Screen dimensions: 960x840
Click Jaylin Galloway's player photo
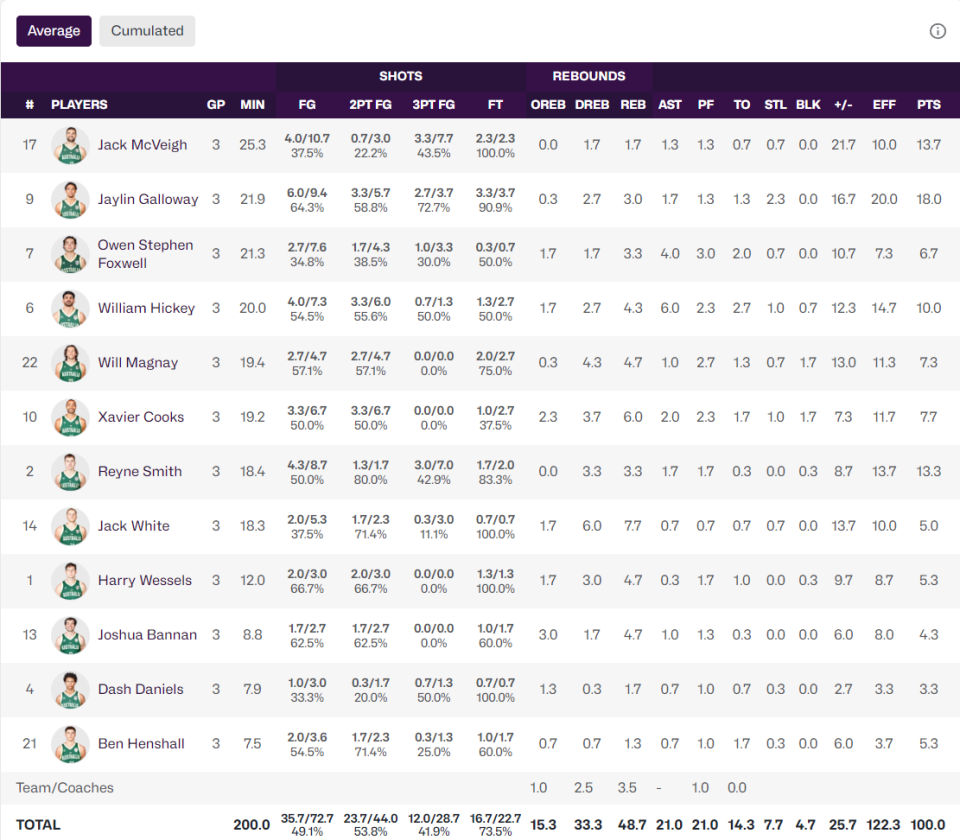[x=70, y=200]
